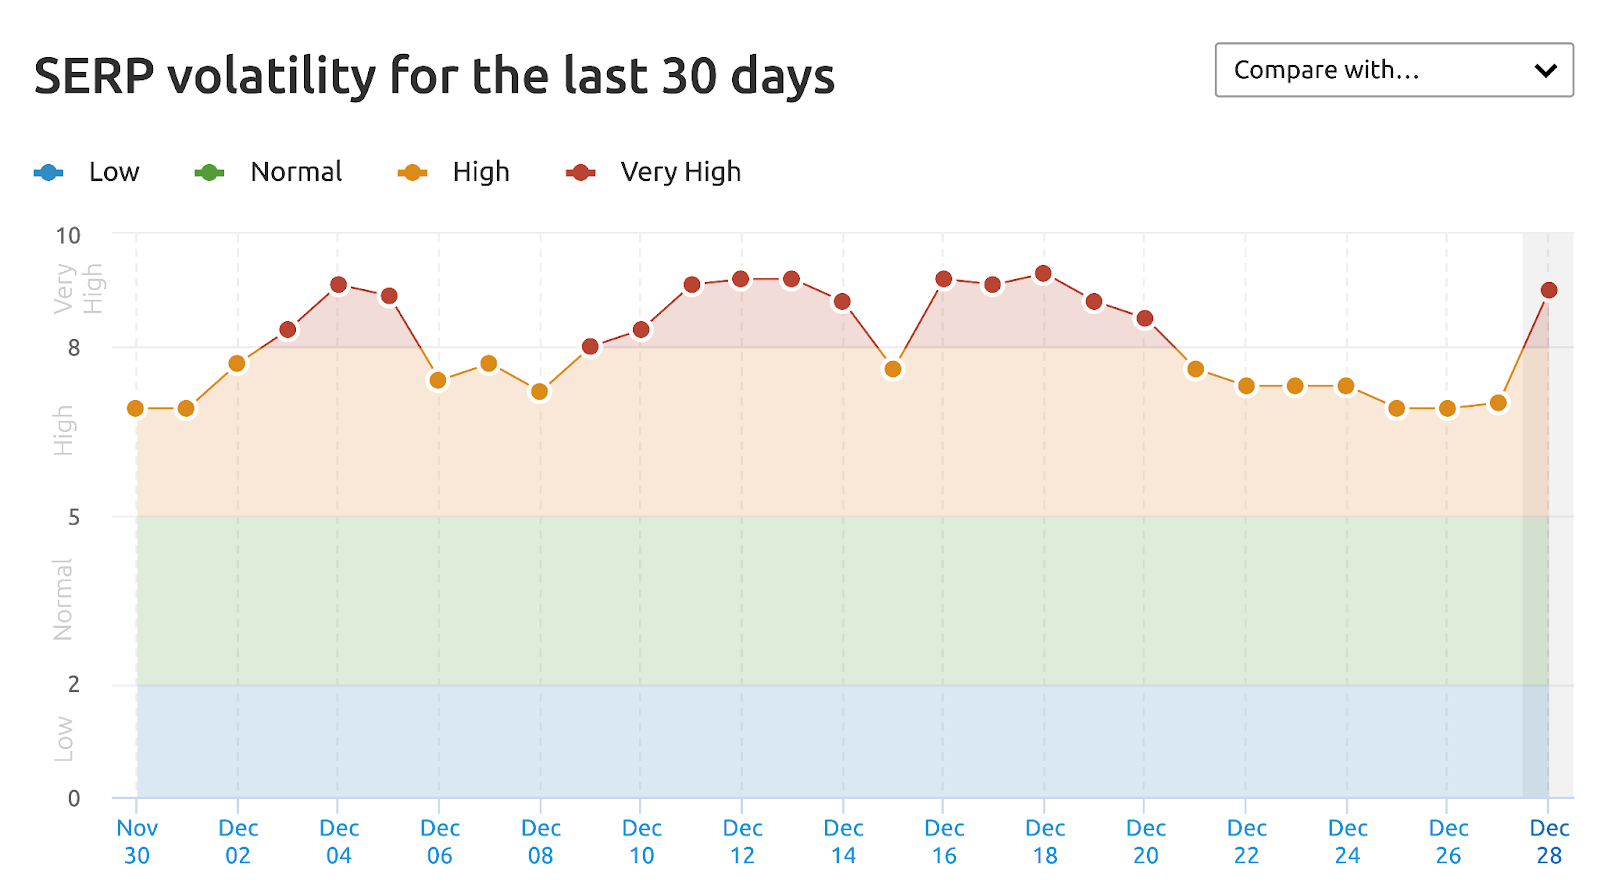Select the final data point on Dec 28

[x=1550, y=291]
